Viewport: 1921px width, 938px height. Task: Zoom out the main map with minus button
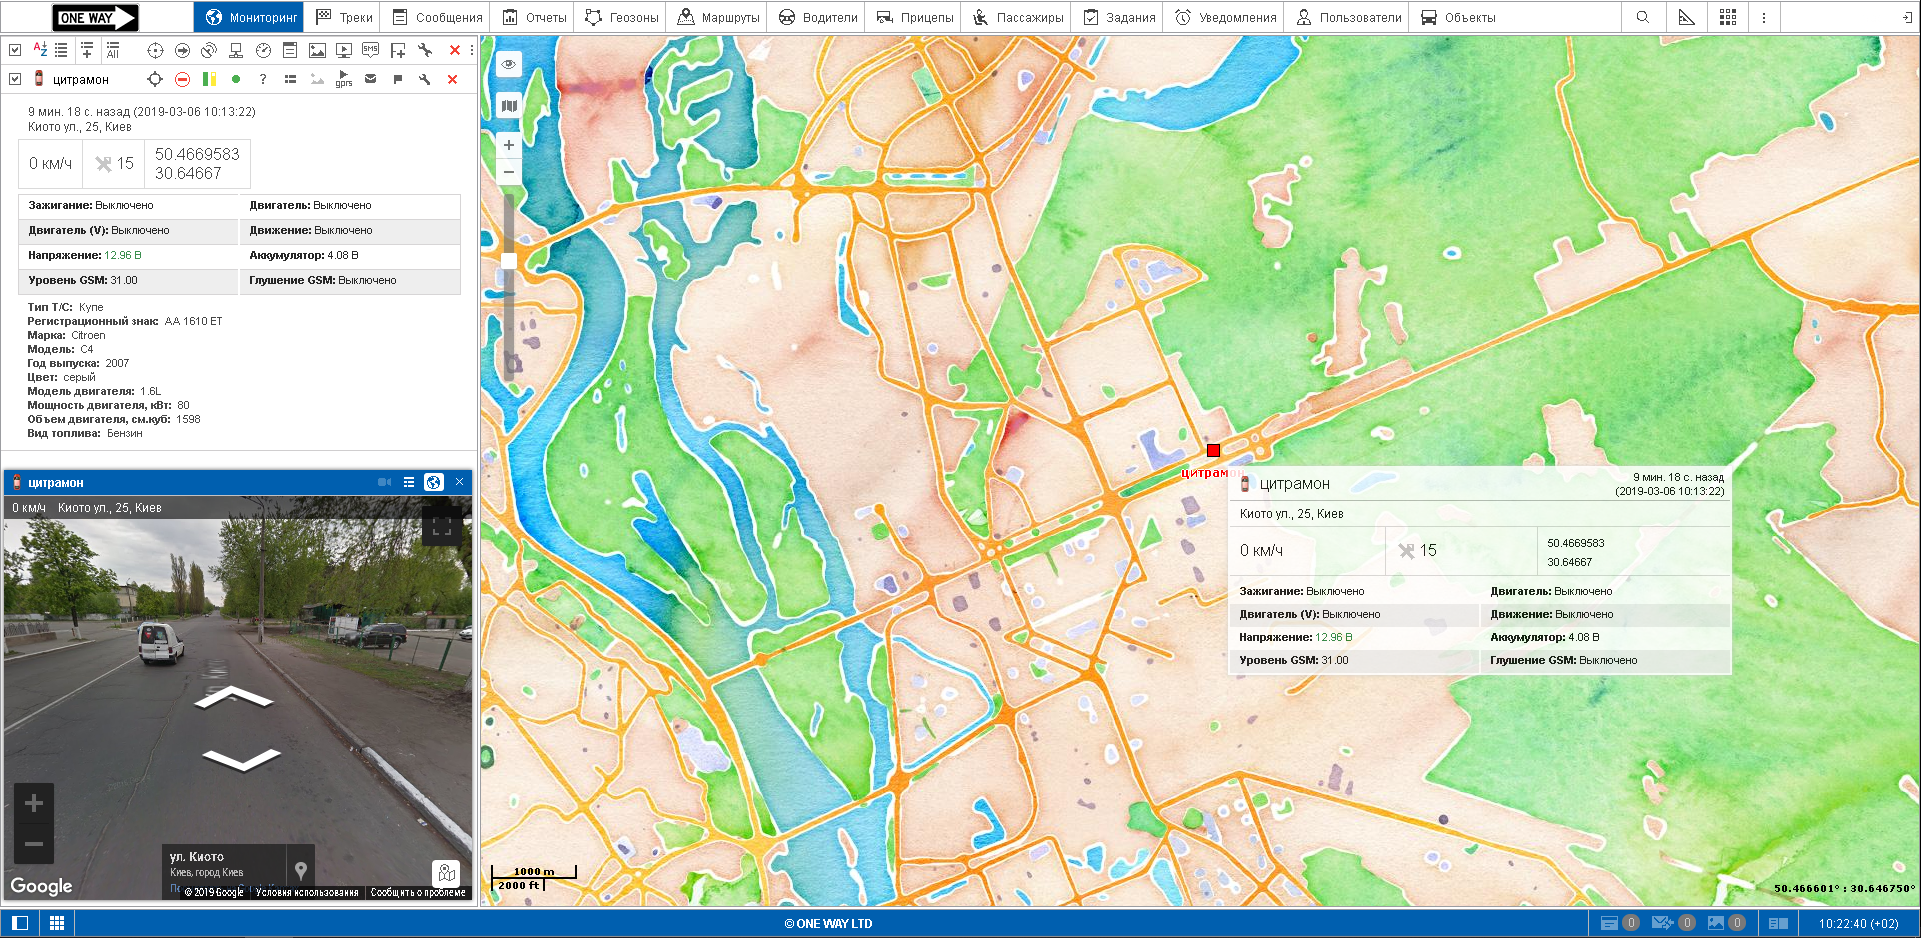(x=509, y=172)
